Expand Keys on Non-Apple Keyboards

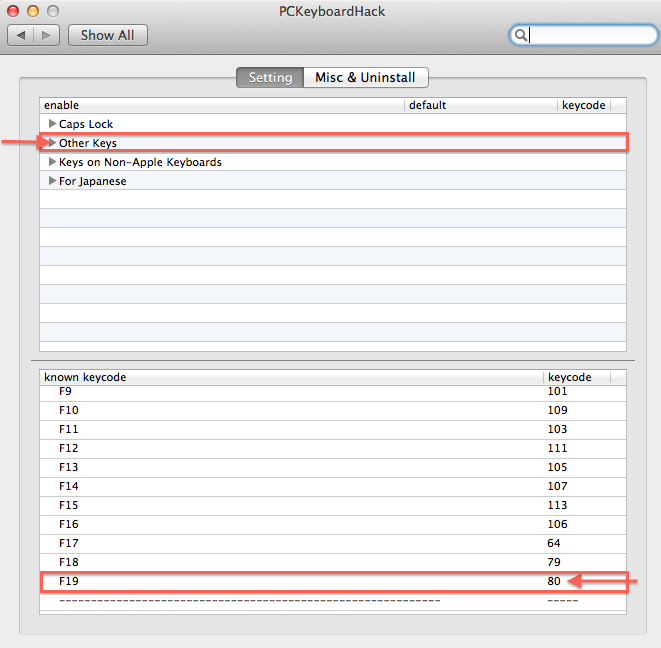click(53, 162)
